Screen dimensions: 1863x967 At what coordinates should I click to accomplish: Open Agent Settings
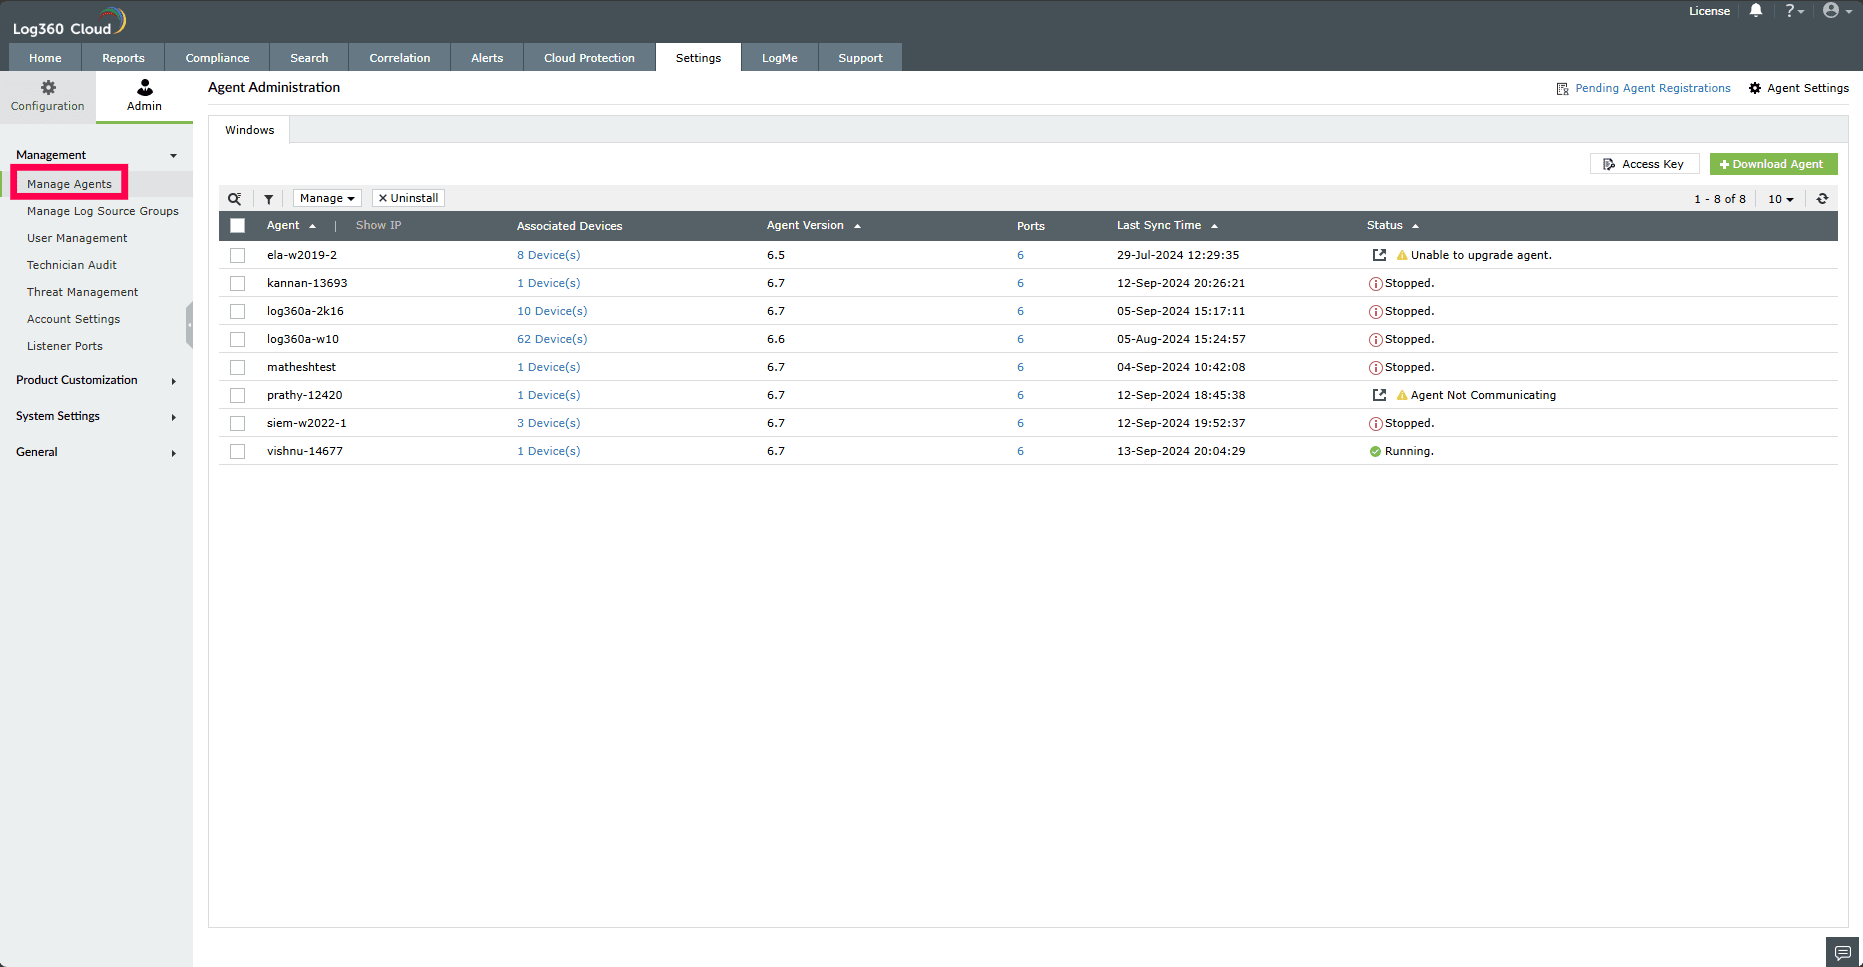click(1798, 88)
